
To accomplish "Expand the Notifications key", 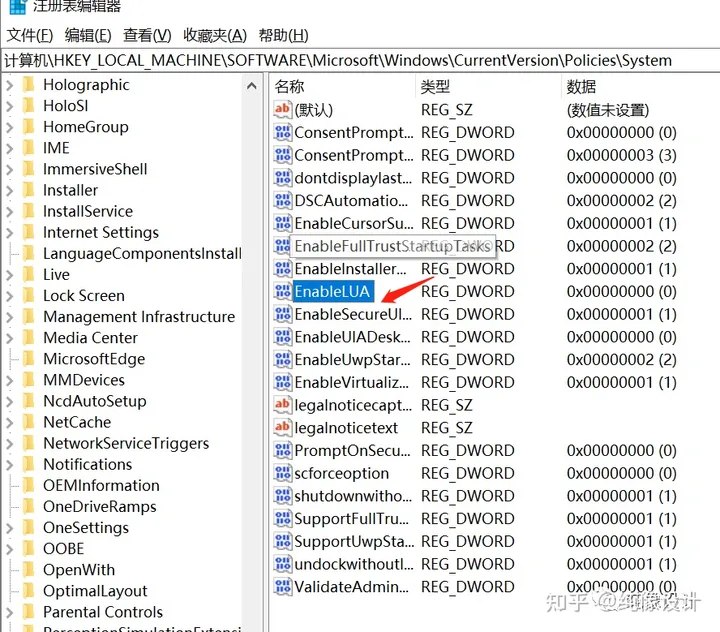I will click(10, 465).
